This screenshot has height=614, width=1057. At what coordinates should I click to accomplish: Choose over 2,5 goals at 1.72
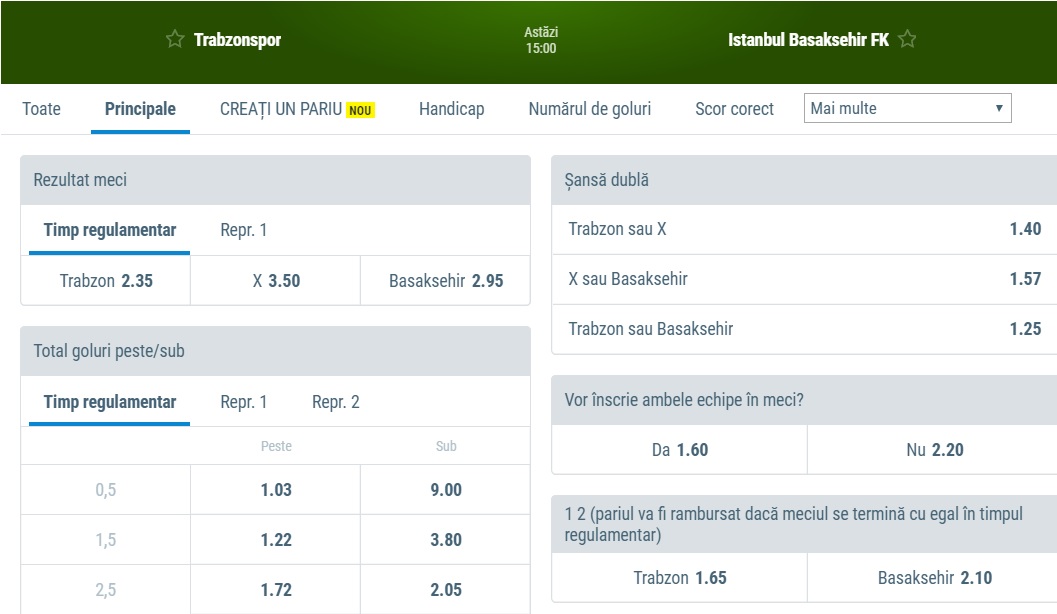coord(276,590)
